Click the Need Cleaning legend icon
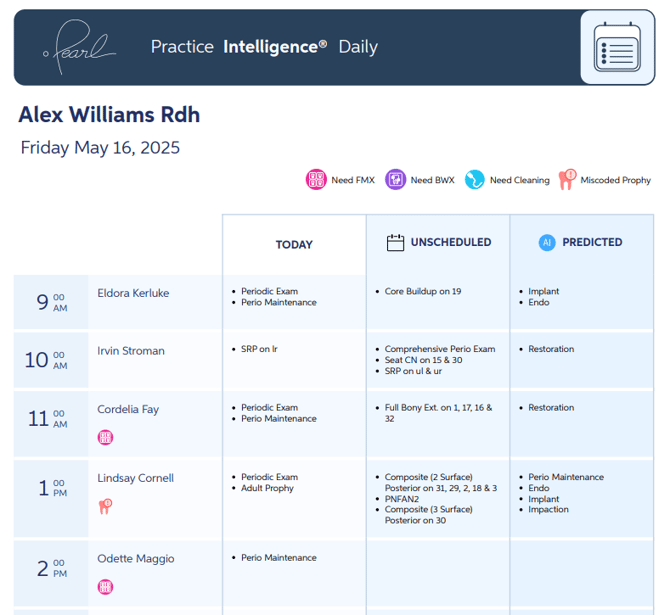 [x=474, y=180]
